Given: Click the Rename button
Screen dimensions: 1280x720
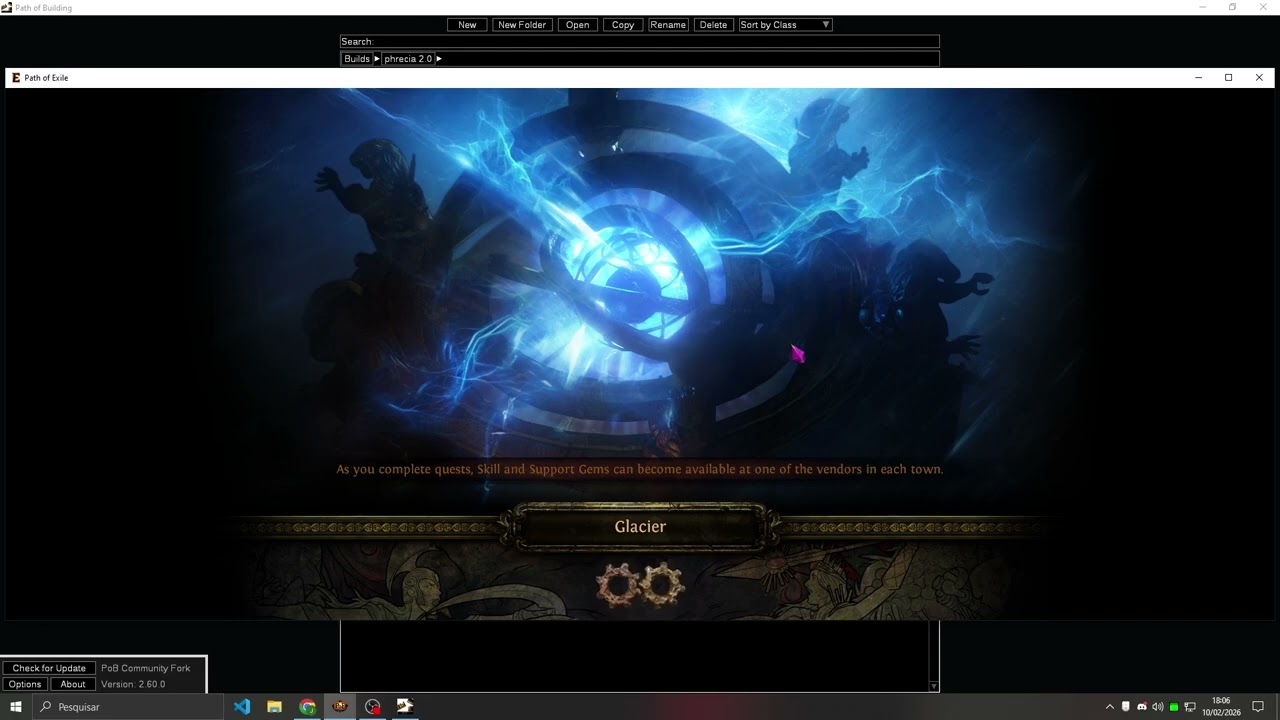Looking at the screenshot, I should (x=668, y=25).
